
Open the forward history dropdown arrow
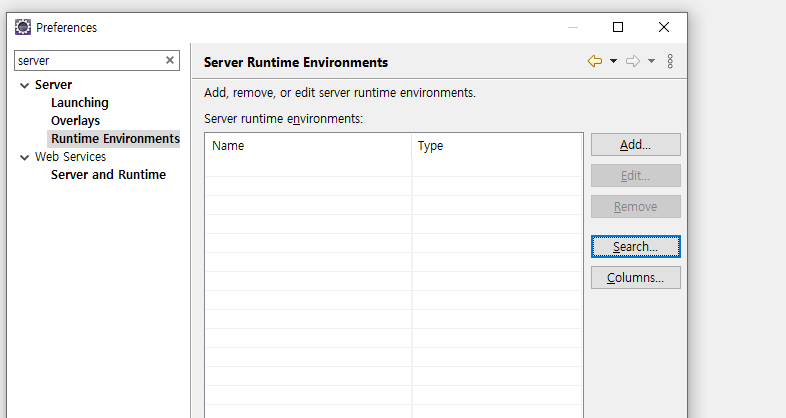click(x=651, y=61)
